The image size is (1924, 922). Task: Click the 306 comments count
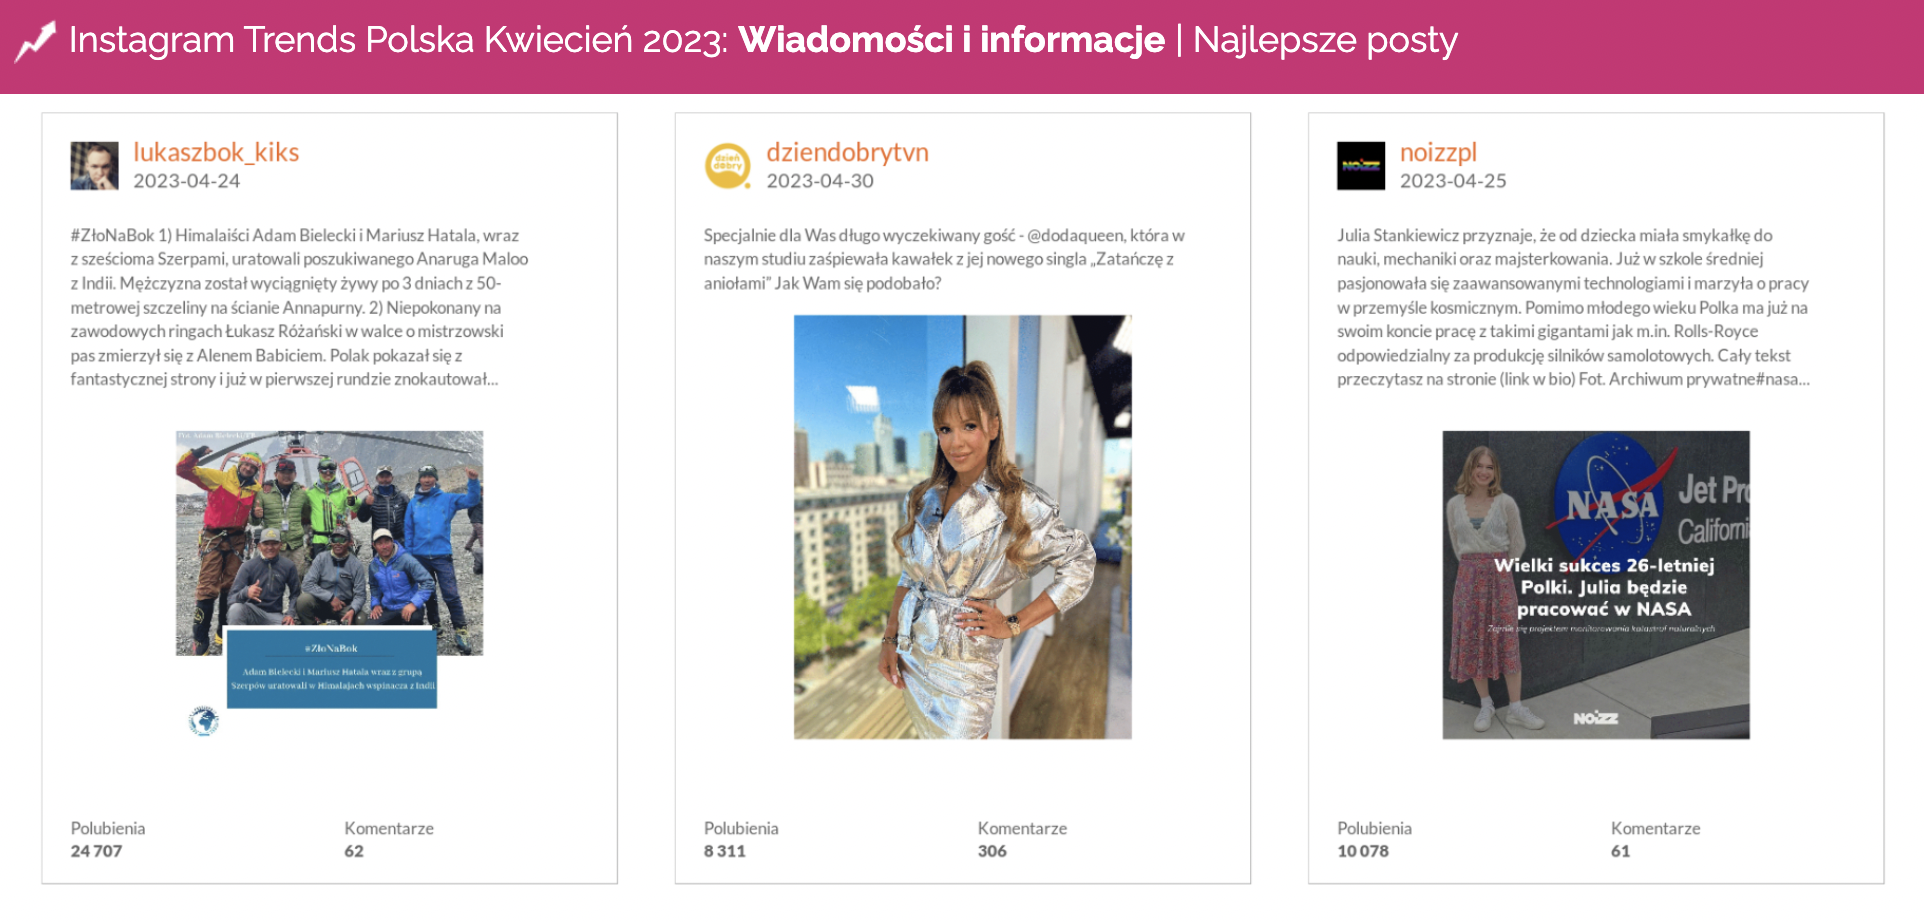(x=992, y=851)
